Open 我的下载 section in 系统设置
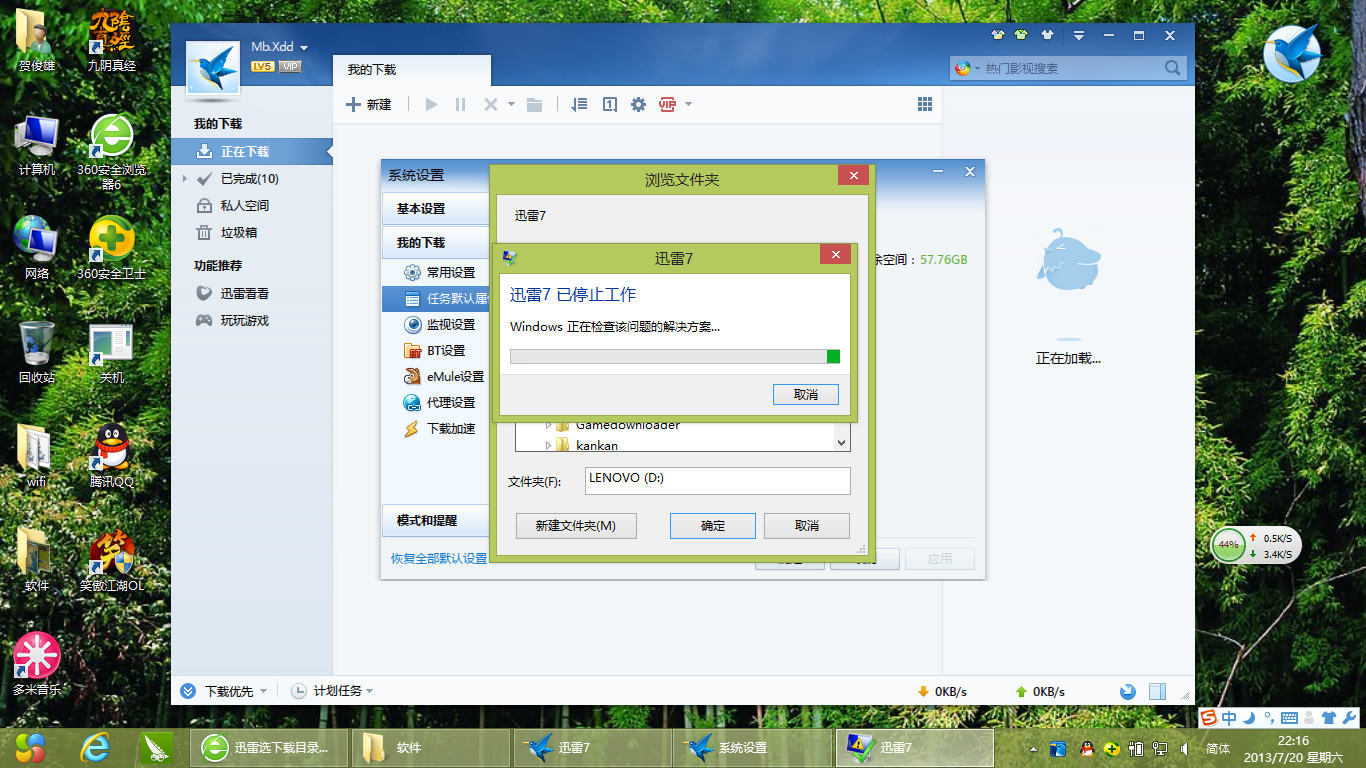Screen dimensions: 1366x768 point(435,243)
